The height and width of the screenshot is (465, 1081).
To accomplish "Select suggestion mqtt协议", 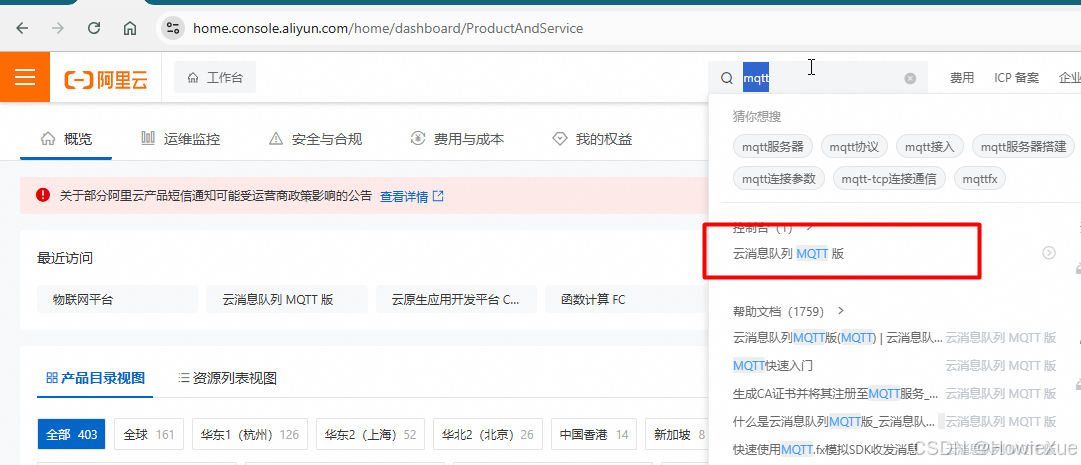I will [x=854, y=146].
